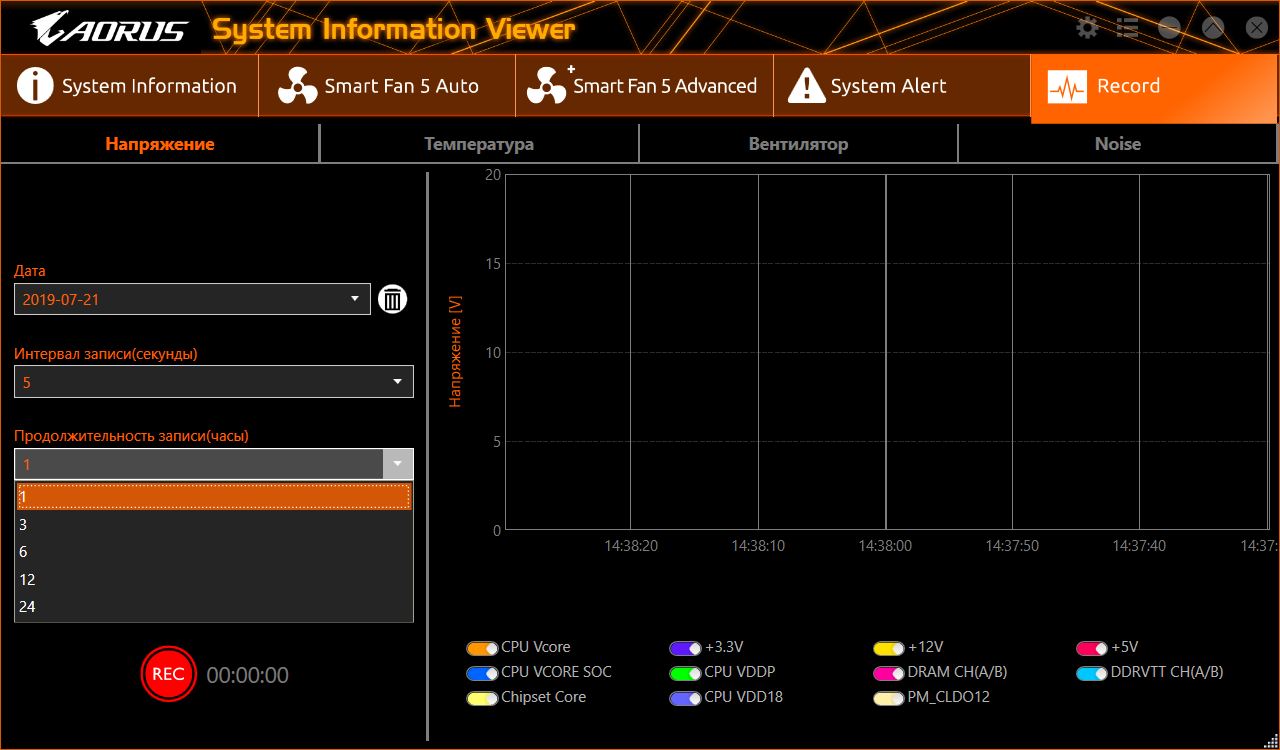The image size is (1280, 750).
Task: Start recording with the REC button
Action: pyautogui.click(x=168, y=674)
